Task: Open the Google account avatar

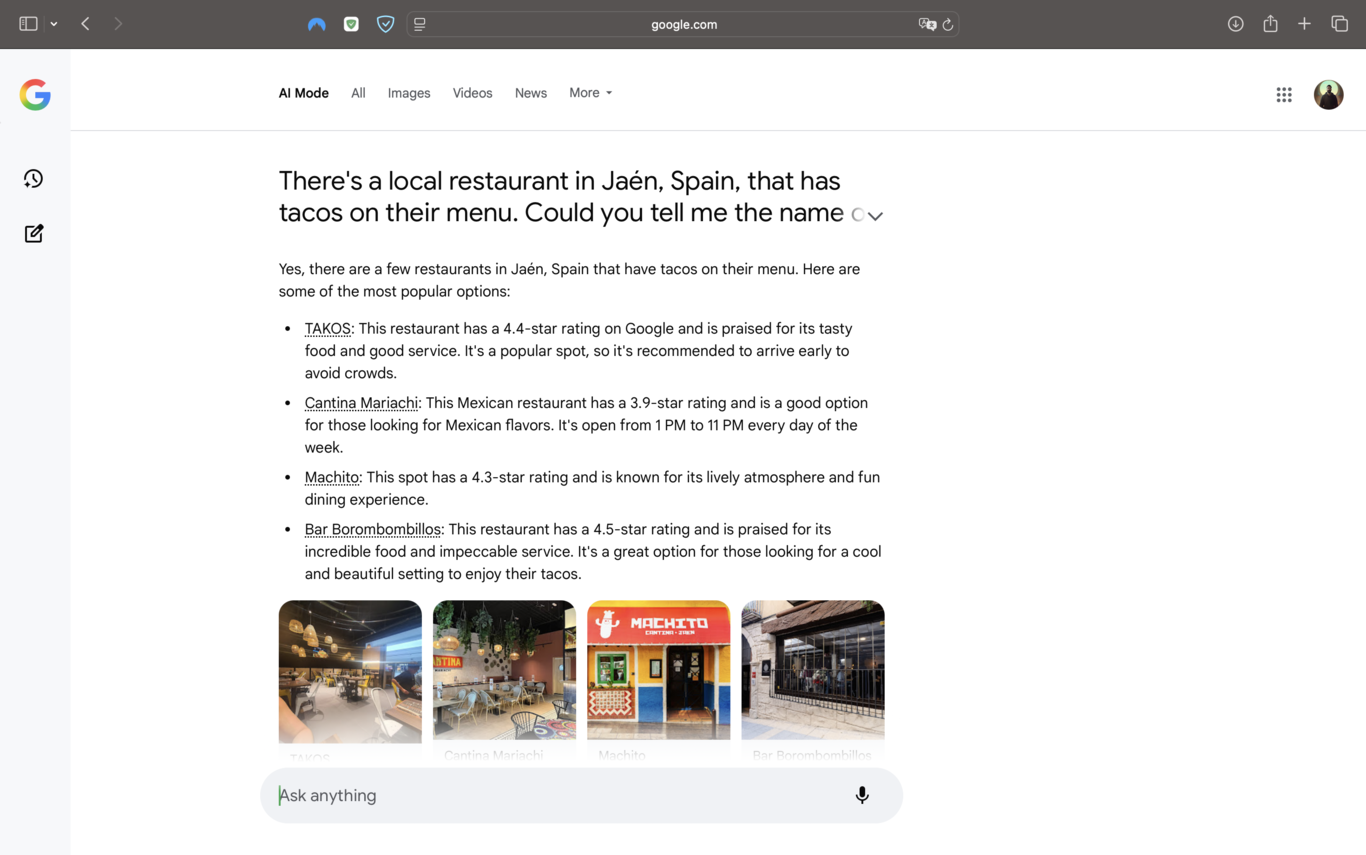Action: point(1328,95)
